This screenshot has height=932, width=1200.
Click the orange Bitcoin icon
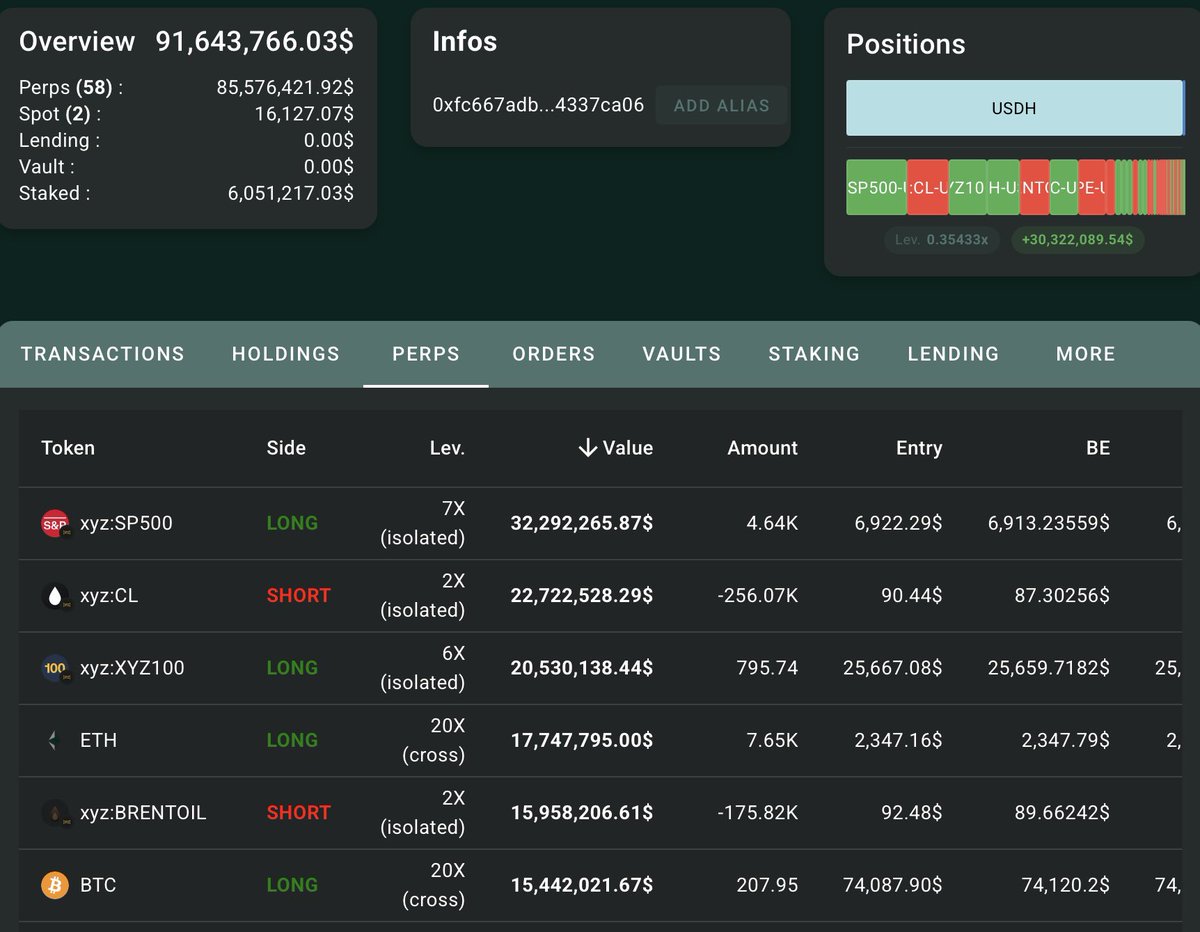tap(54, 885)
